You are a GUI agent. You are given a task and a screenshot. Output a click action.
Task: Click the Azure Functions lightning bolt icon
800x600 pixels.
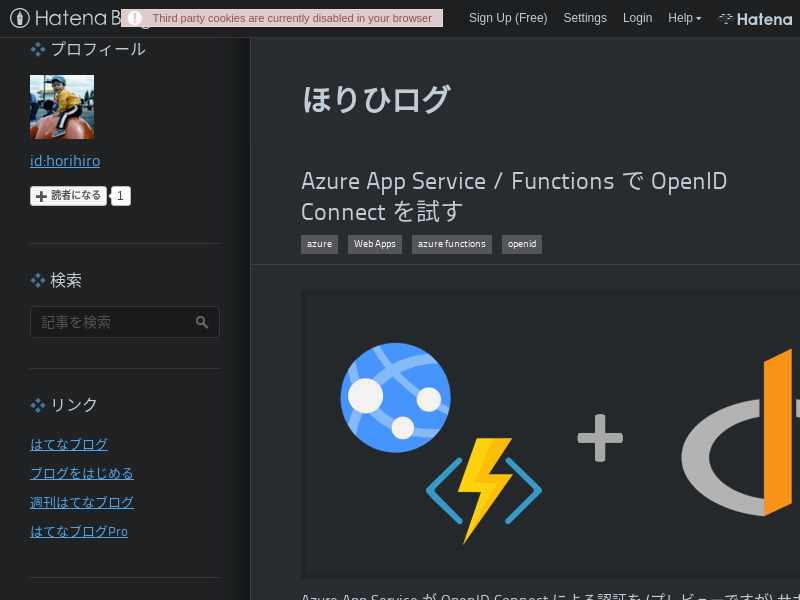[x=484, y=490]
